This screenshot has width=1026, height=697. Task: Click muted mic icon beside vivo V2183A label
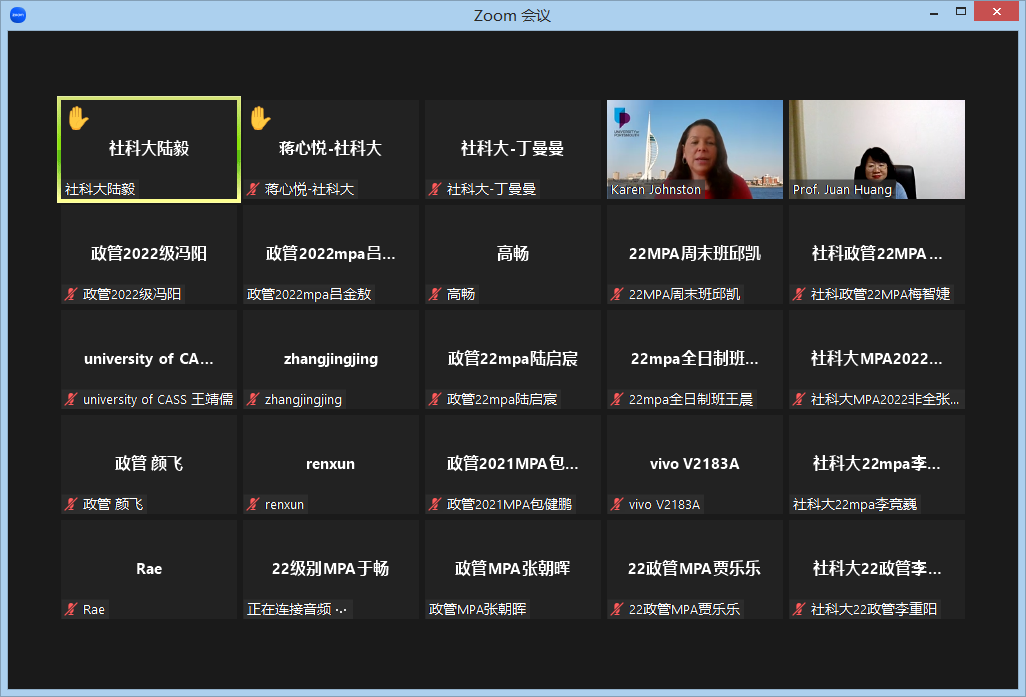[617, 505]
